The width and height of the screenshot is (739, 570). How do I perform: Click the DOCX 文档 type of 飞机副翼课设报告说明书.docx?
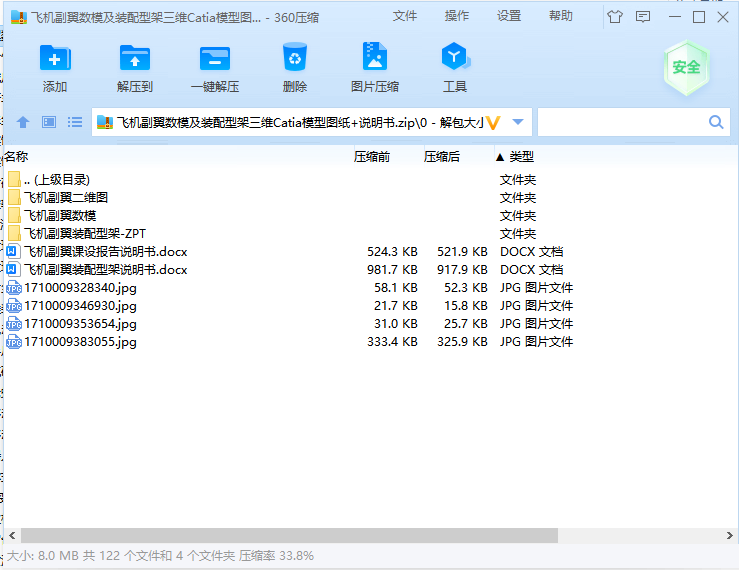(532, 252)
